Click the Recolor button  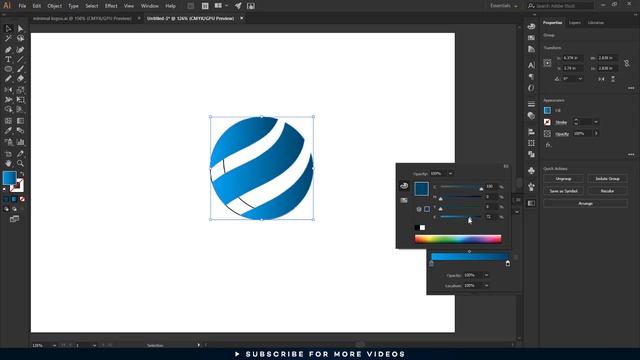tap(607, 191)
